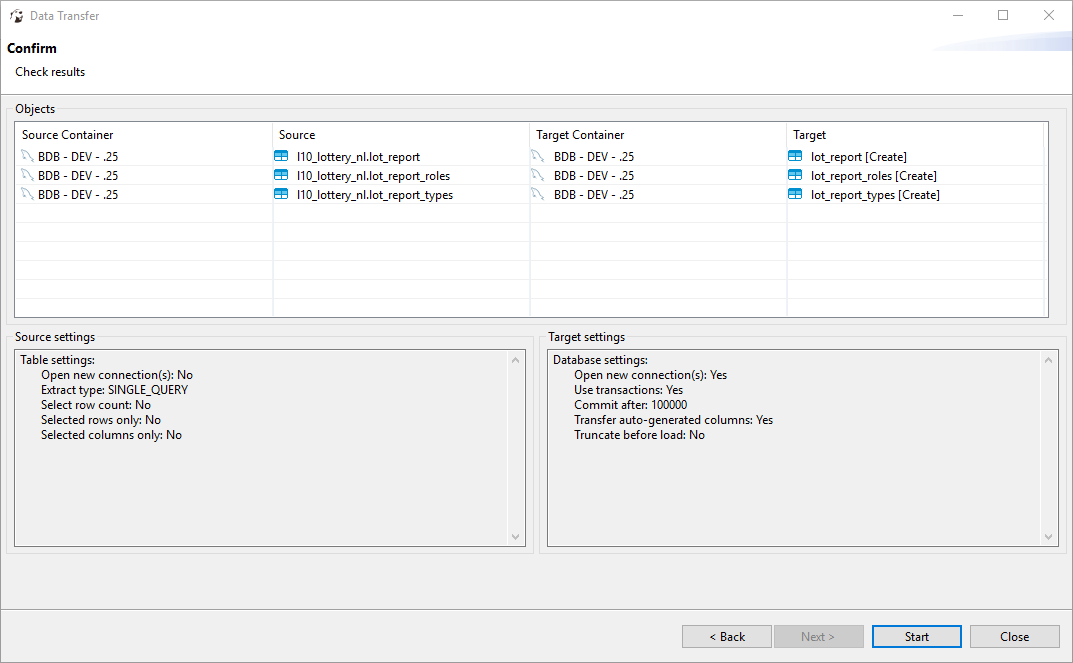Click the Source Container column header
The height and width of the screenshot is (663, 1073).
(x=67, y=134)
